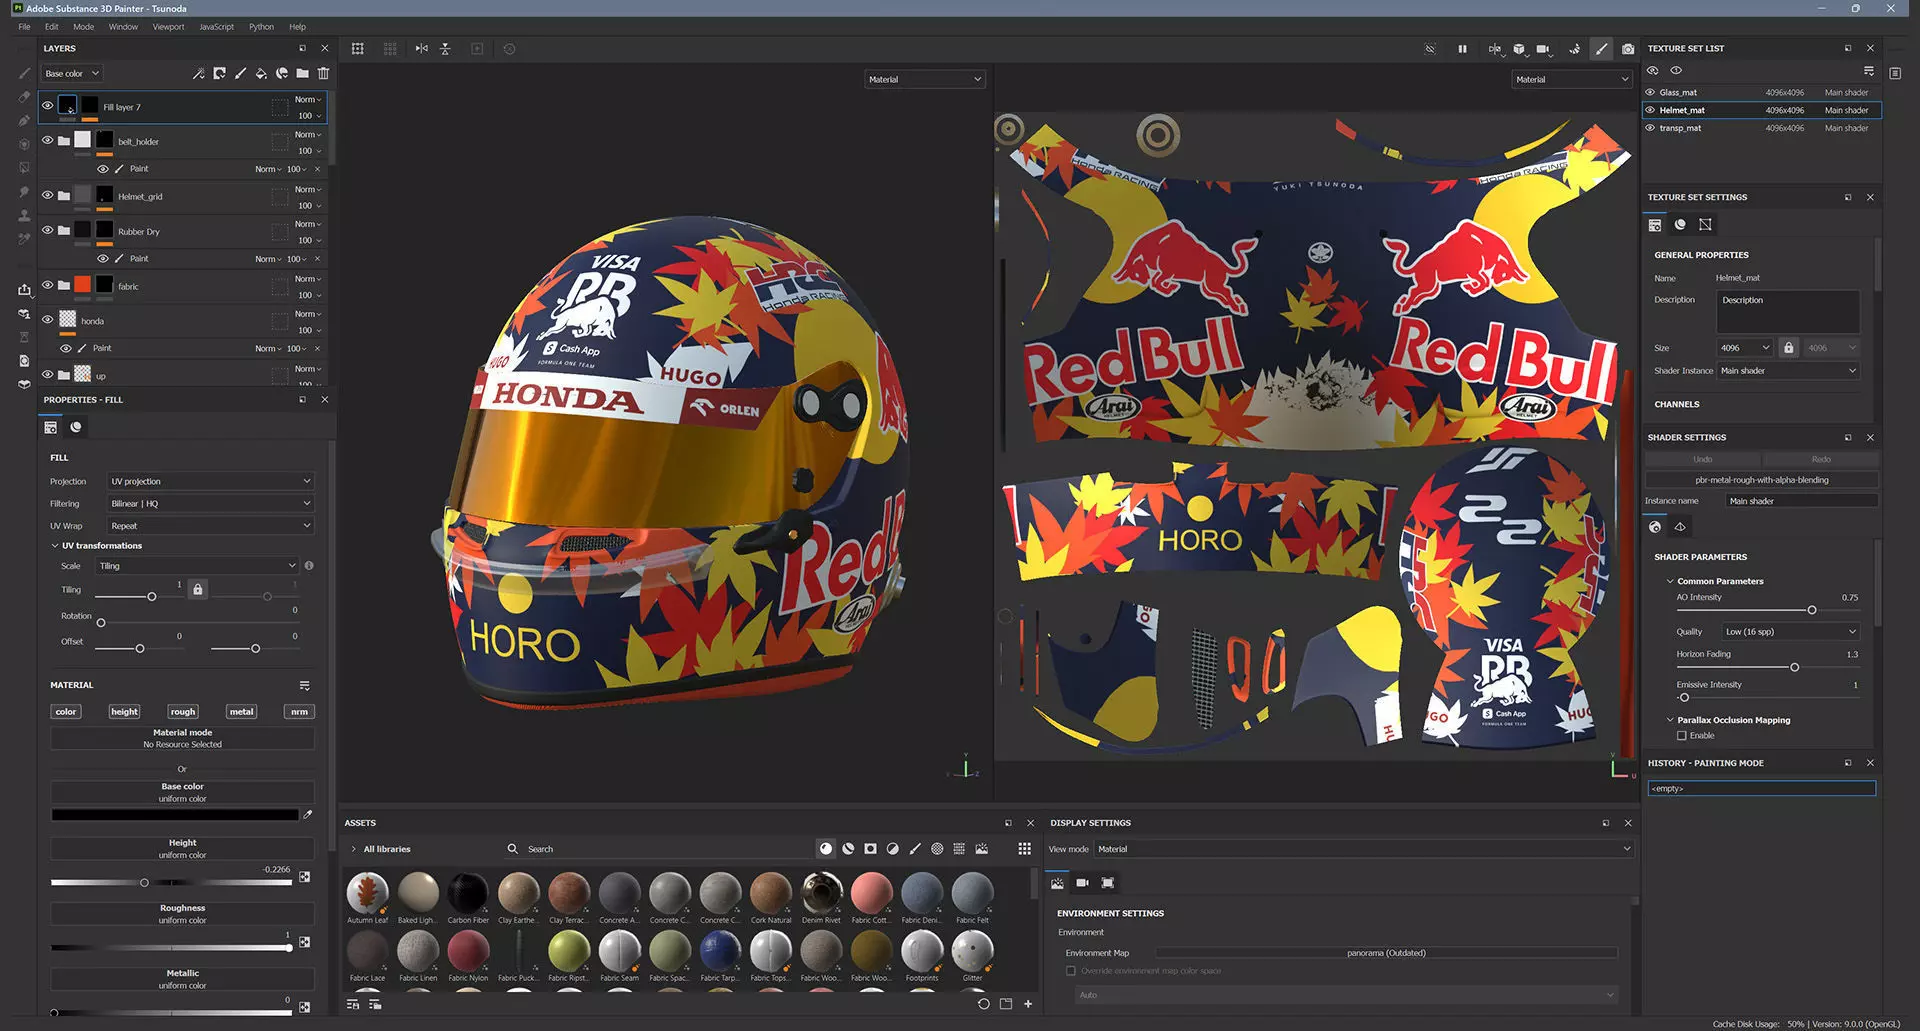1920x1031 pixels.
Task: Pick base color with the eyedropper
Action: pos(308,814)
